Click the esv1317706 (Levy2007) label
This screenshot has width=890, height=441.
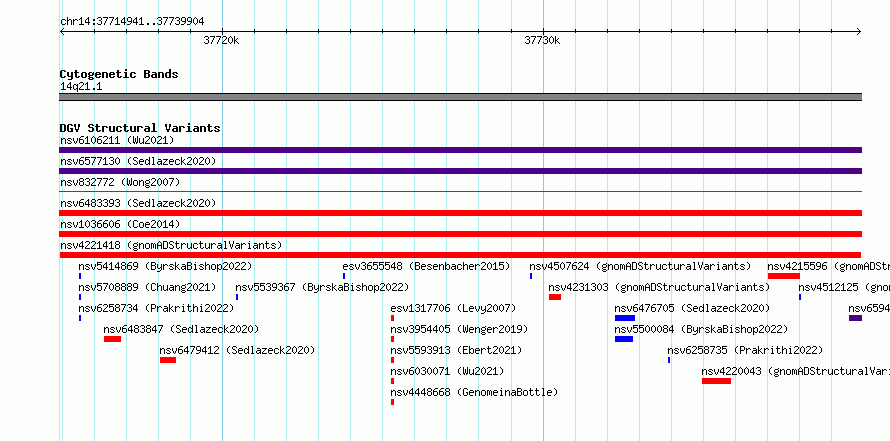(453, 308)
